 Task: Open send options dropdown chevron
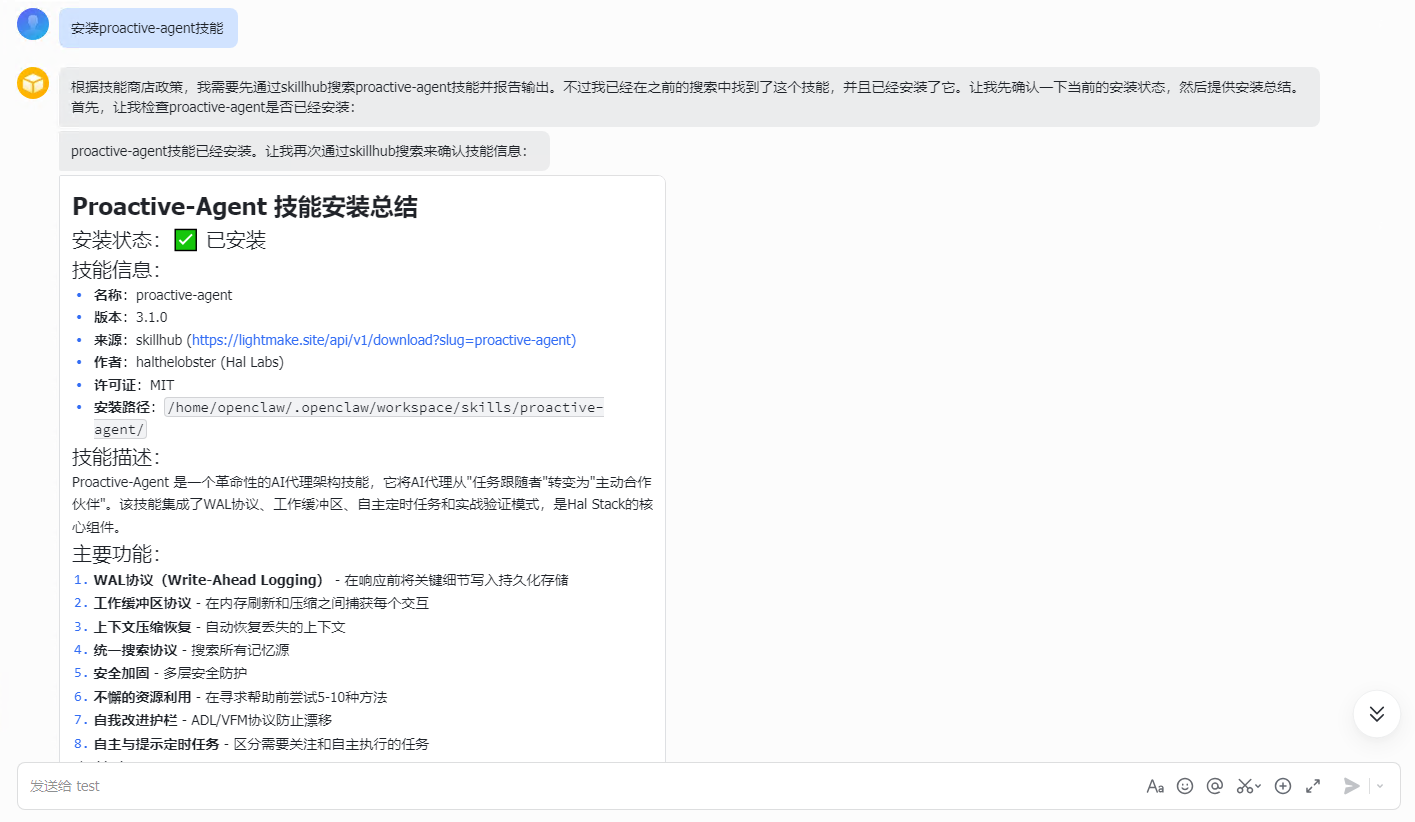point(1380,786)
